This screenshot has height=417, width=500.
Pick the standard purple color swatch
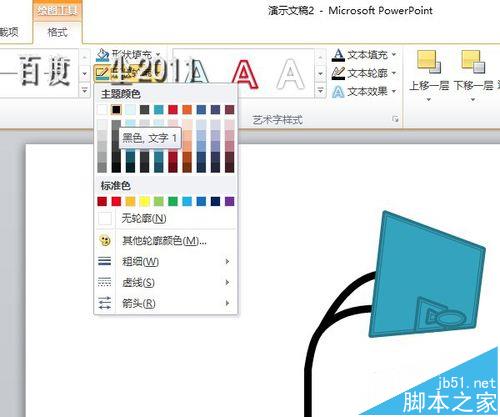(x=230, y=201)
